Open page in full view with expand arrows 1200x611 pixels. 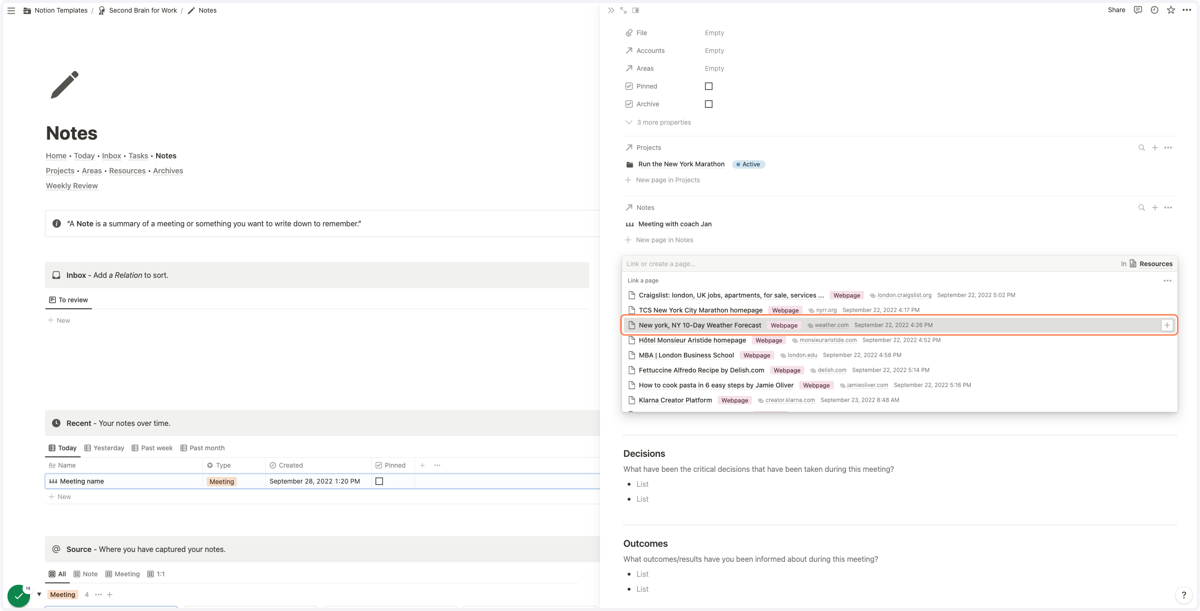pyautogui.click(x=623, y=10)
